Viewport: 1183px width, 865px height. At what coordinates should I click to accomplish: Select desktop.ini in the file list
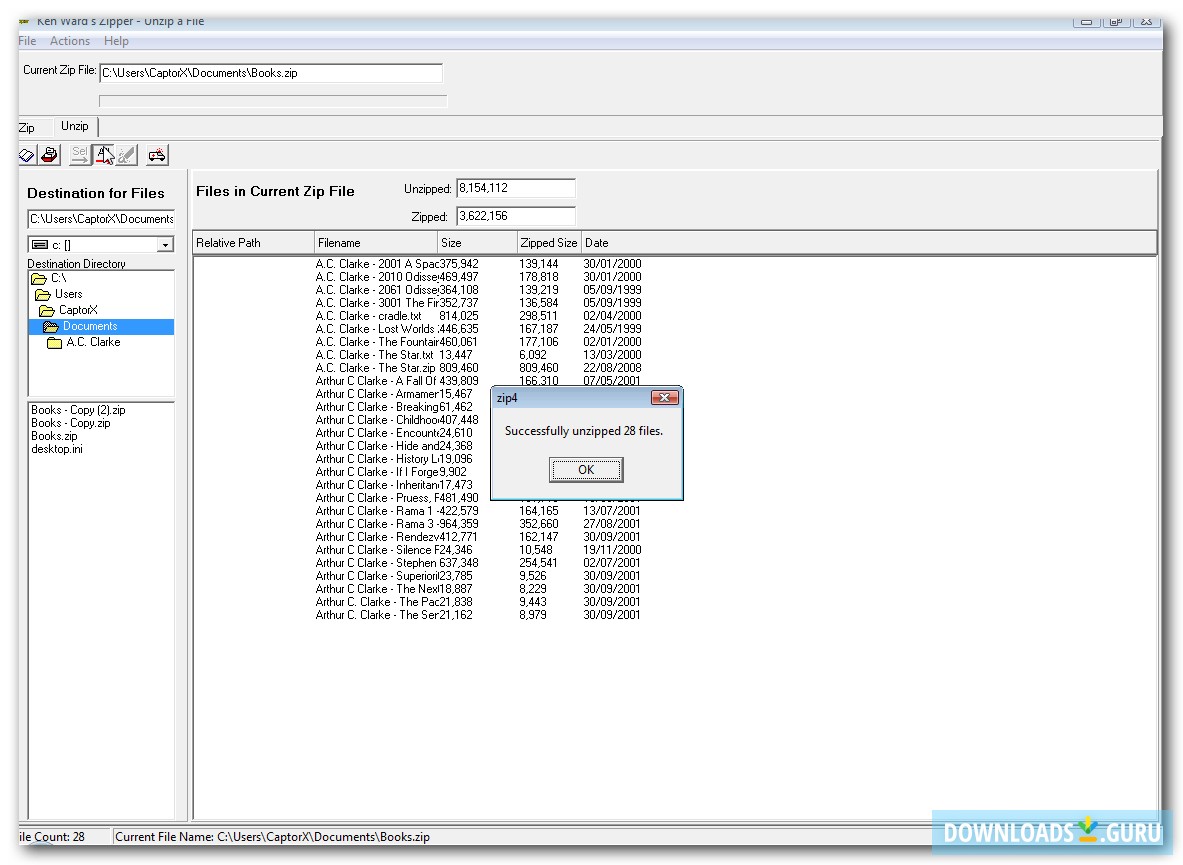[57, 449]
